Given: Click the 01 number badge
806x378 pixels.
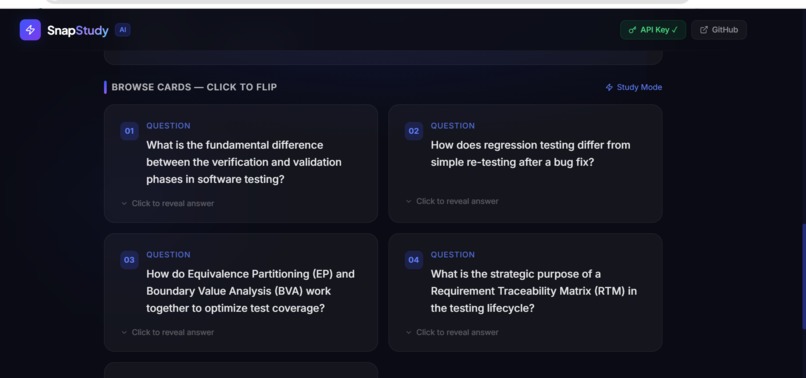Looking at the screenshot, I should click(129, 131).
